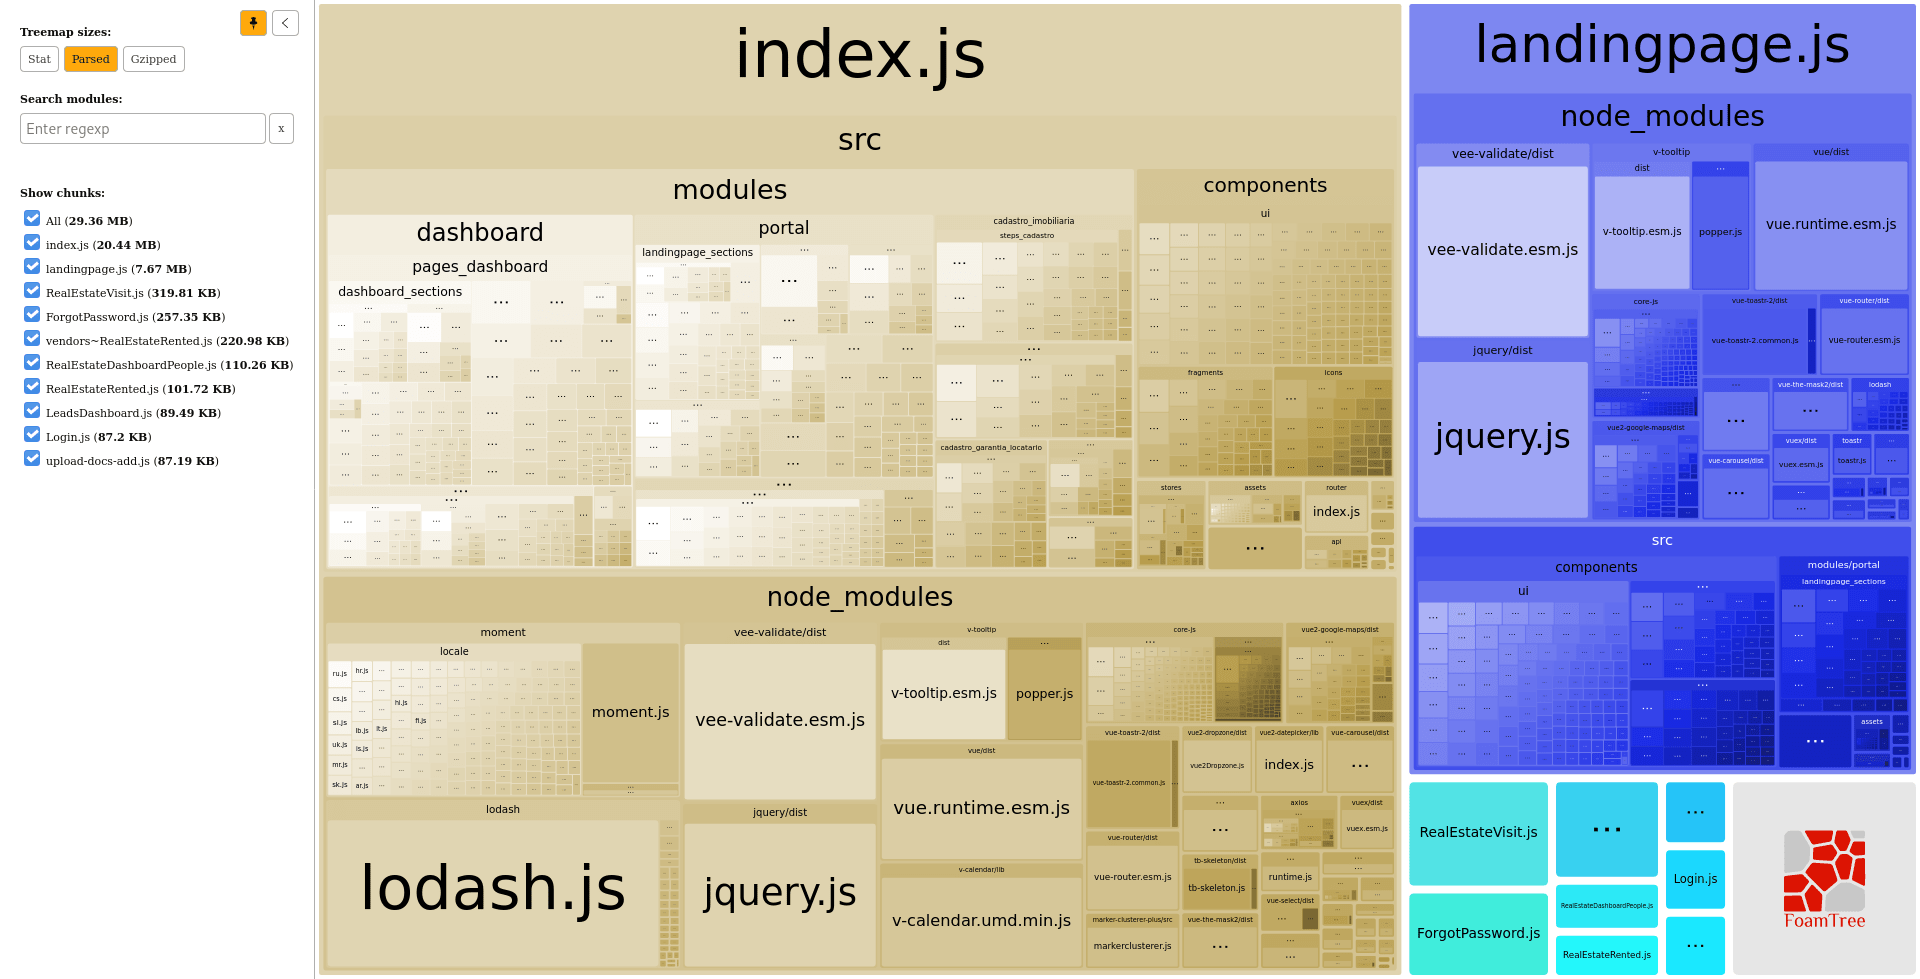Click vue.runtime.esm.js inside landingpage.js
The height and width of the screenshot is (979, 1920).
pyautogui.click(x=1830, y=225)
